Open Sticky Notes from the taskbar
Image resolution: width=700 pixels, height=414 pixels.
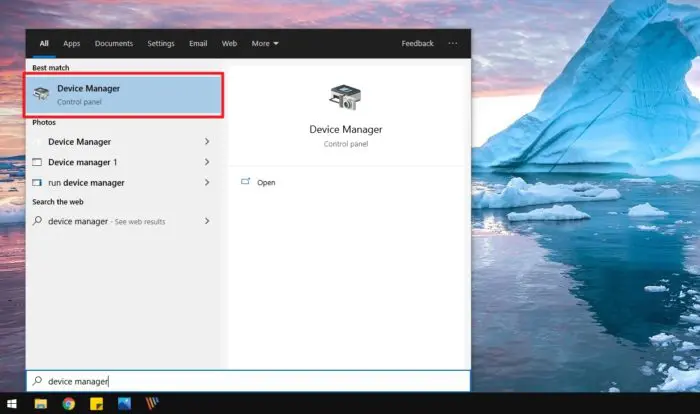96,404
